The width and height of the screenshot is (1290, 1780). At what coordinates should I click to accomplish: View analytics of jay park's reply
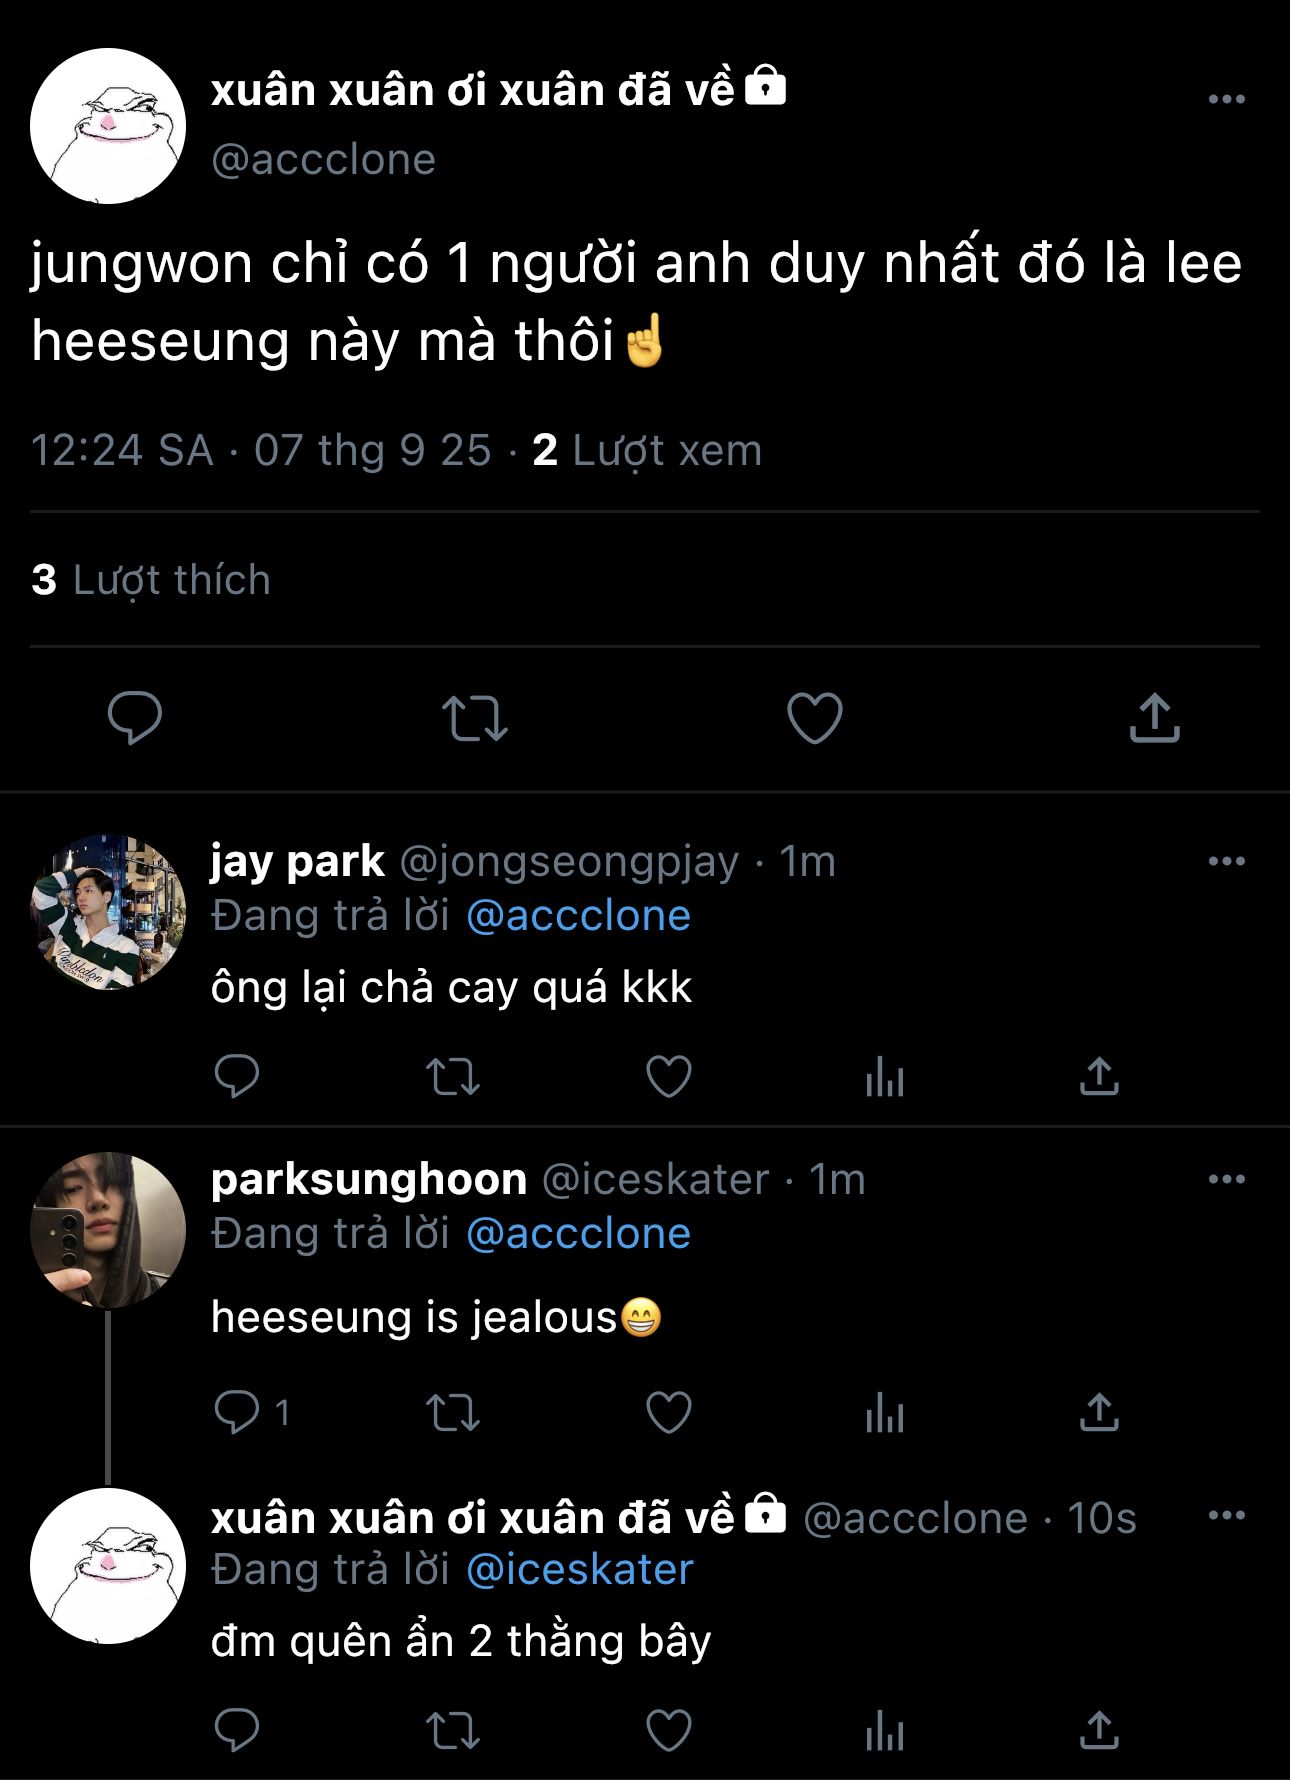coord(885,1078)
